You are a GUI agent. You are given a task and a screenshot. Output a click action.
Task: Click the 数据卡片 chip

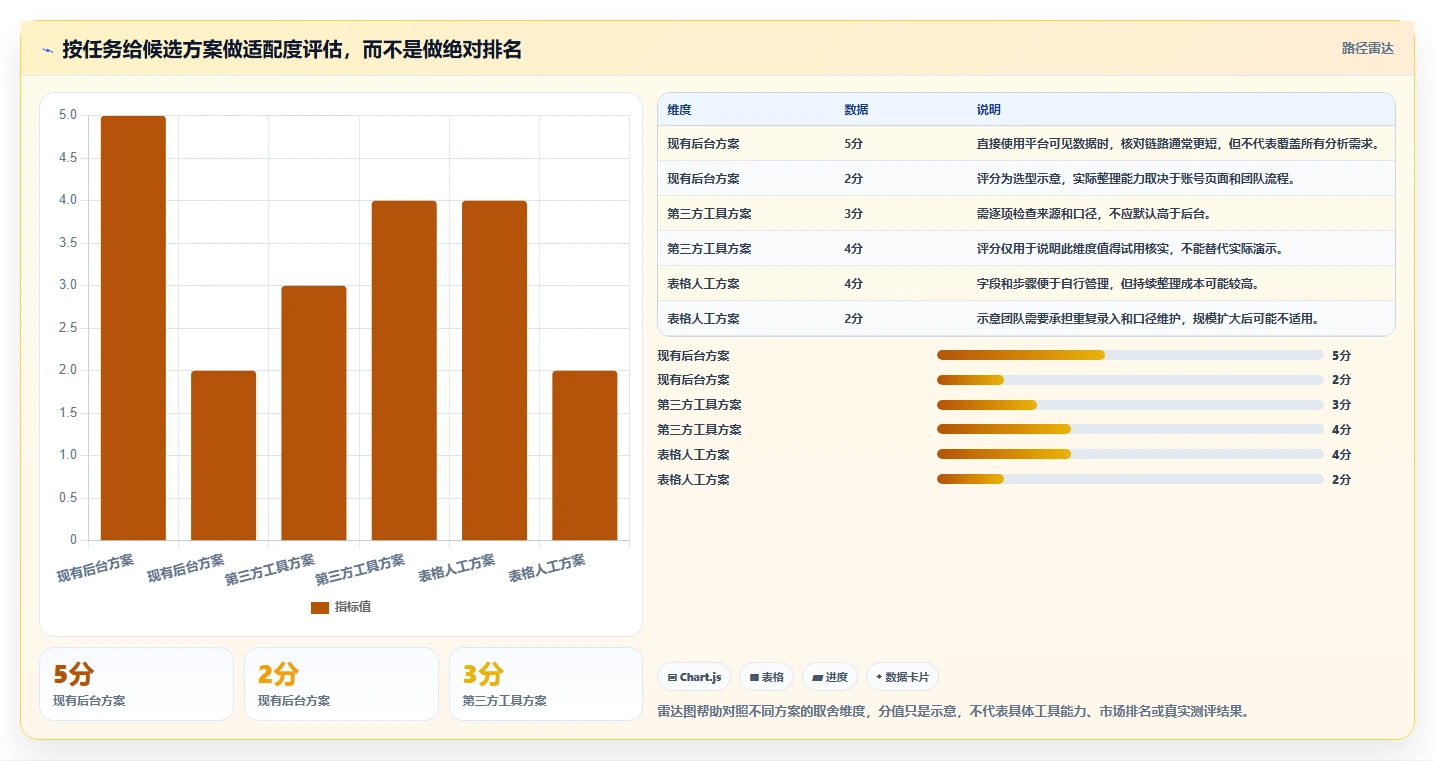[902, 677]
